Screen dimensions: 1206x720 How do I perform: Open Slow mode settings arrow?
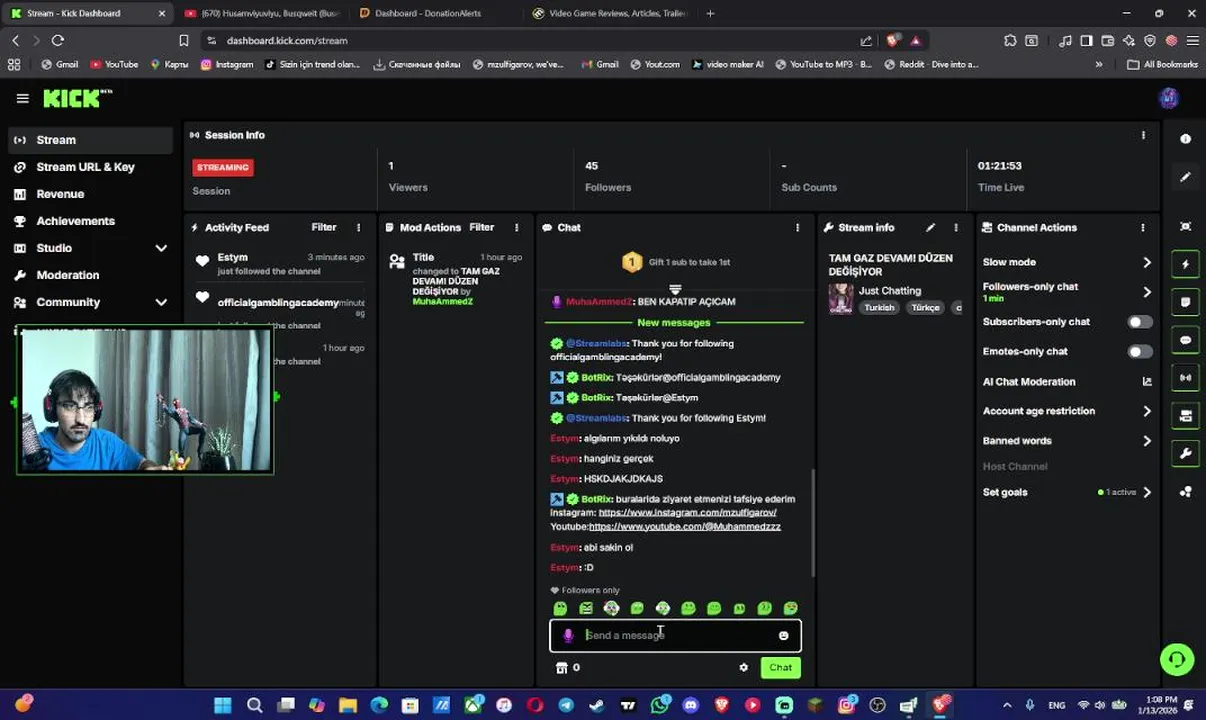pyautogui.click(x=1147, y=262)
